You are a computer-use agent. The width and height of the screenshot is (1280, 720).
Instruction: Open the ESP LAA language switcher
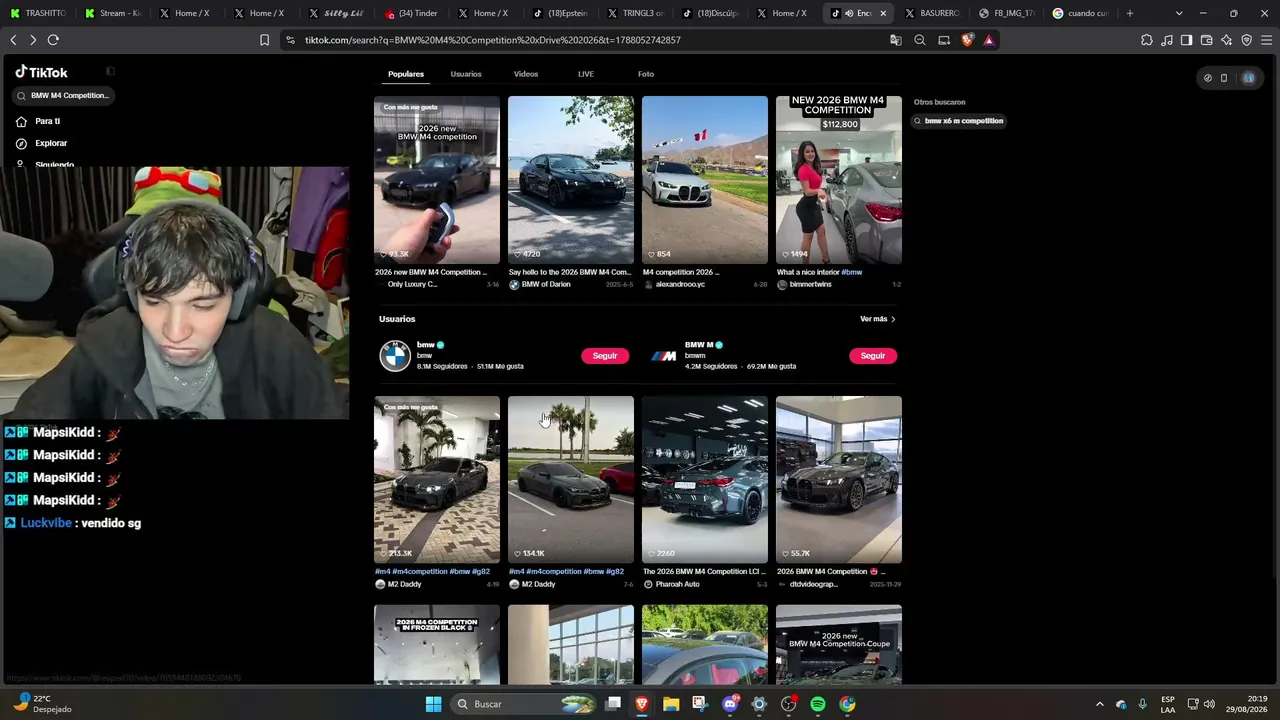coord(1168,704)
